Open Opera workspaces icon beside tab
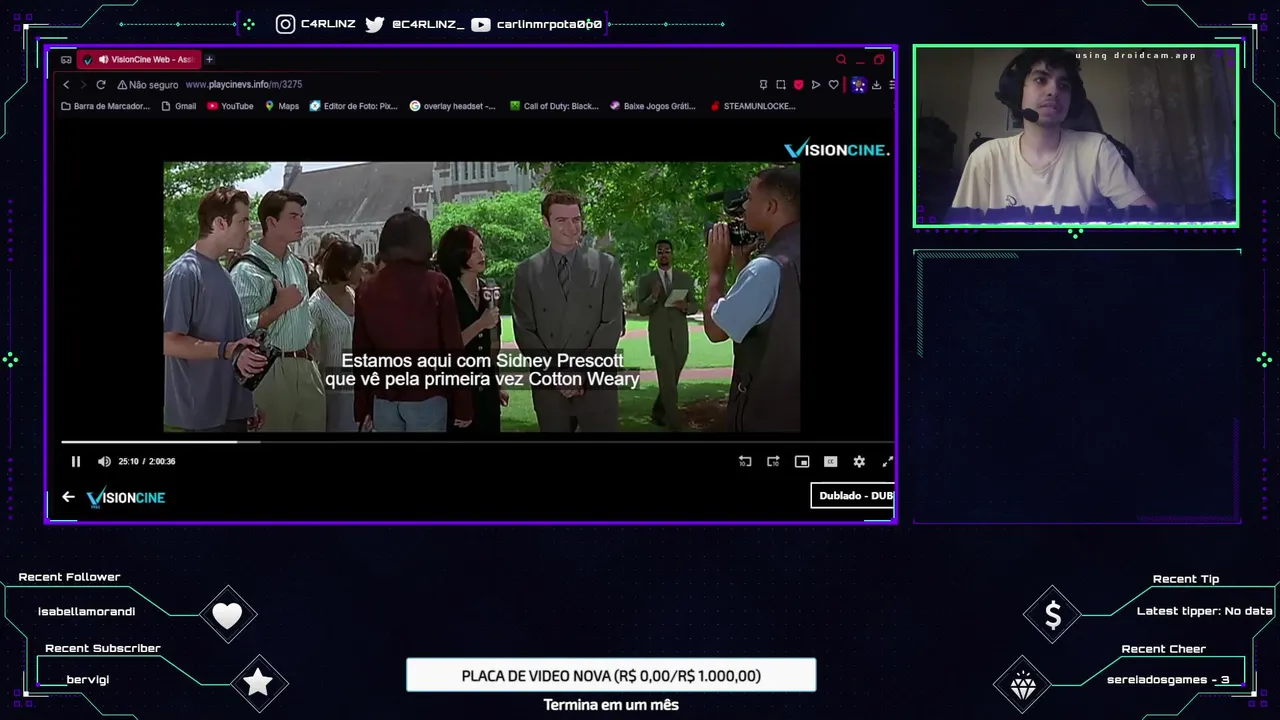This screenshot has height=720, width=1280. pyautogui.click(x=66, y=59)
